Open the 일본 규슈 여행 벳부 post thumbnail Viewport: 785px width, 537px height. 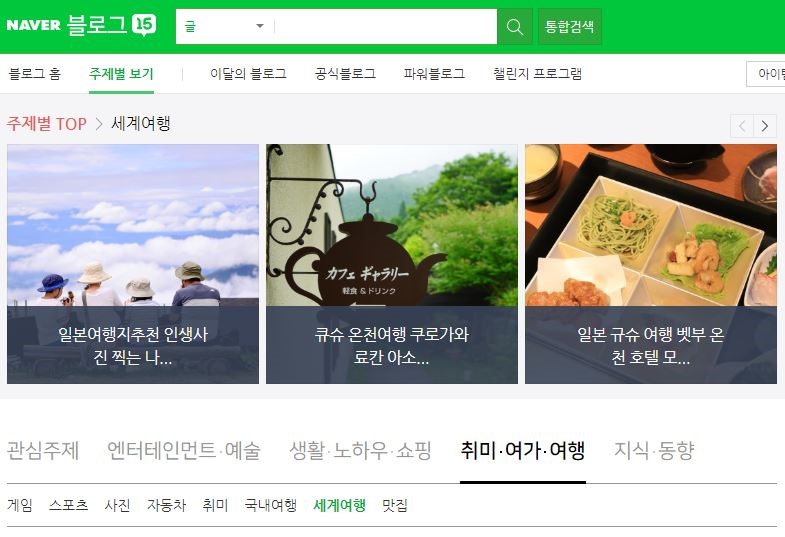[651, 264]
